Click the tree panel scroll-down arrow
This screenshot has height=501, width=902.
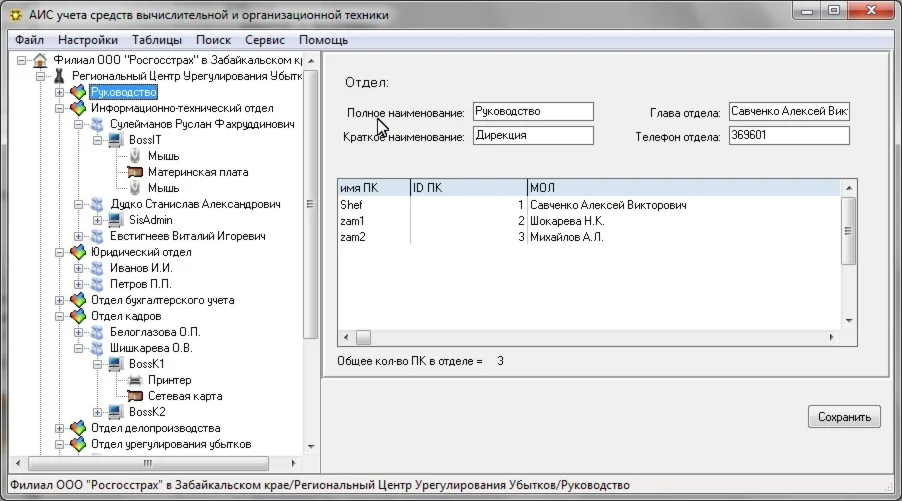[311, 446]
